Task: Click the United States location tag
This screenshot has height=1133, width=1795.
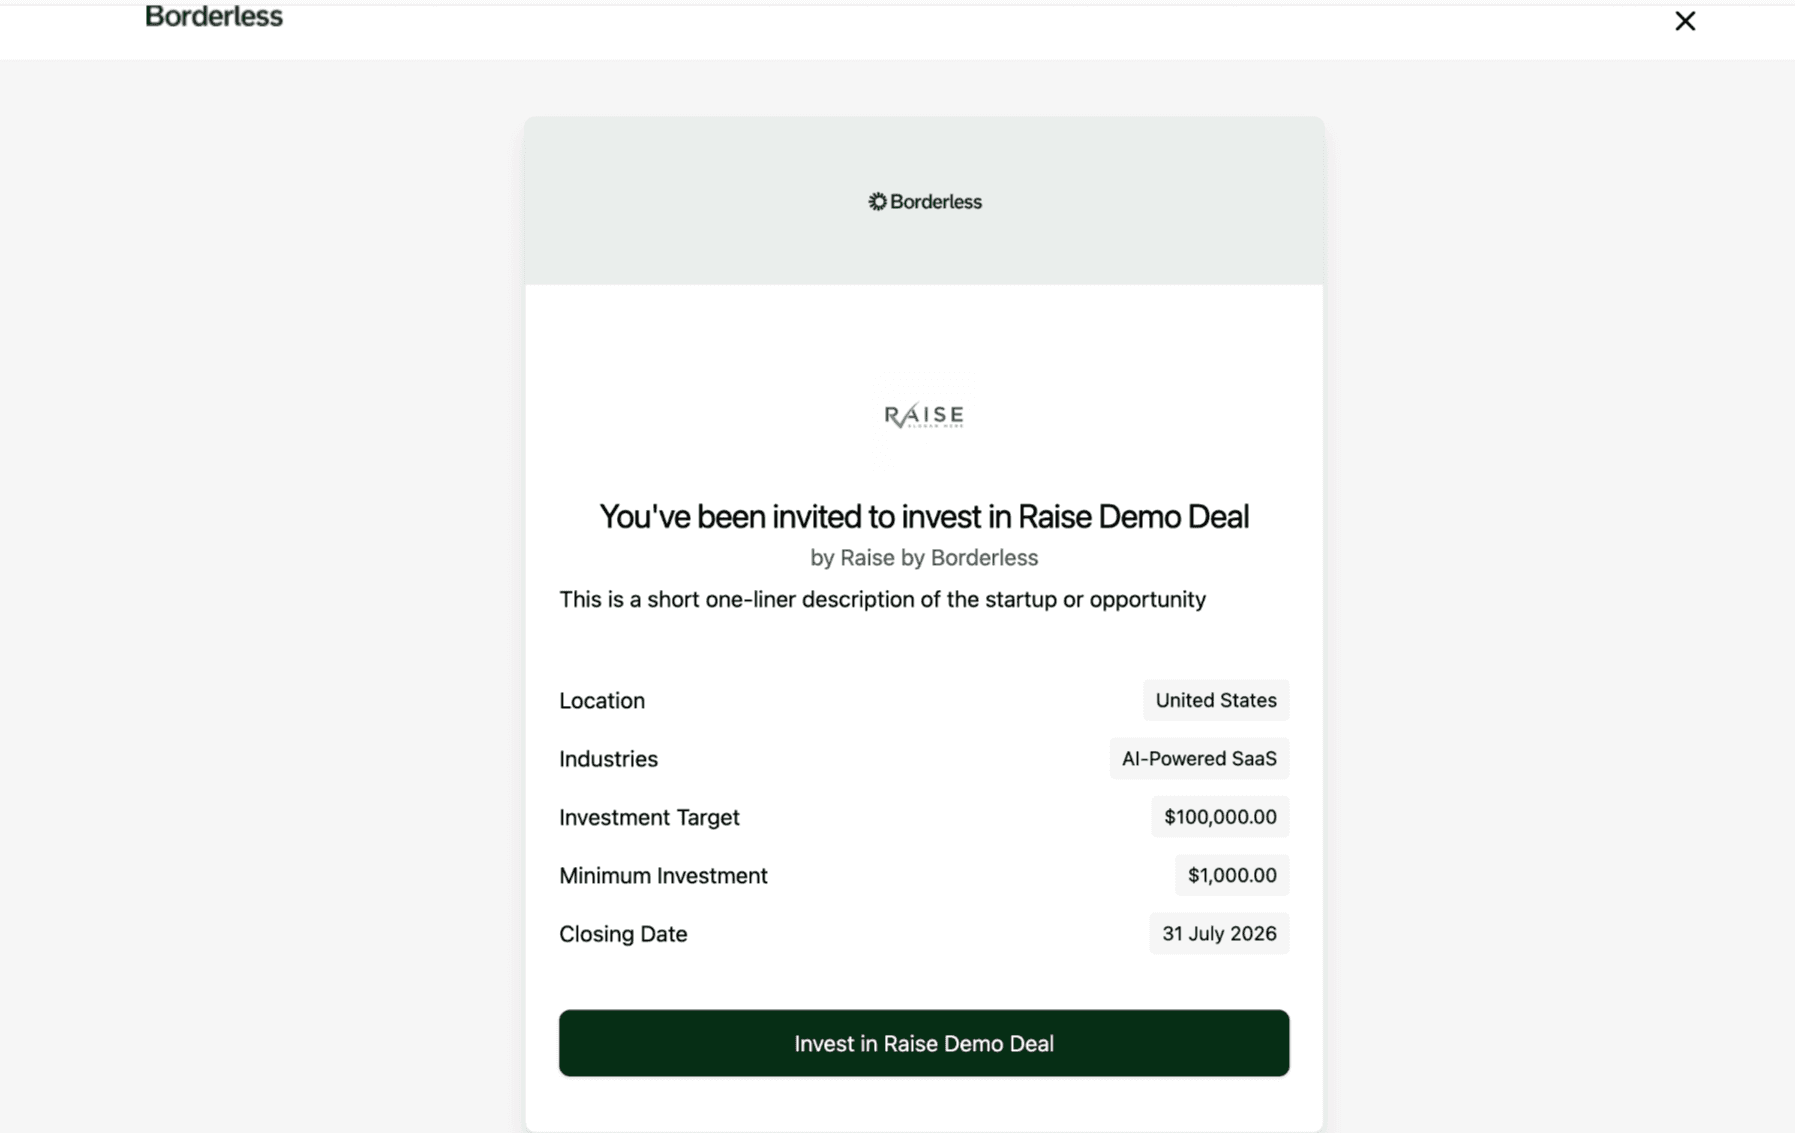Action: tap(1216, 700)
